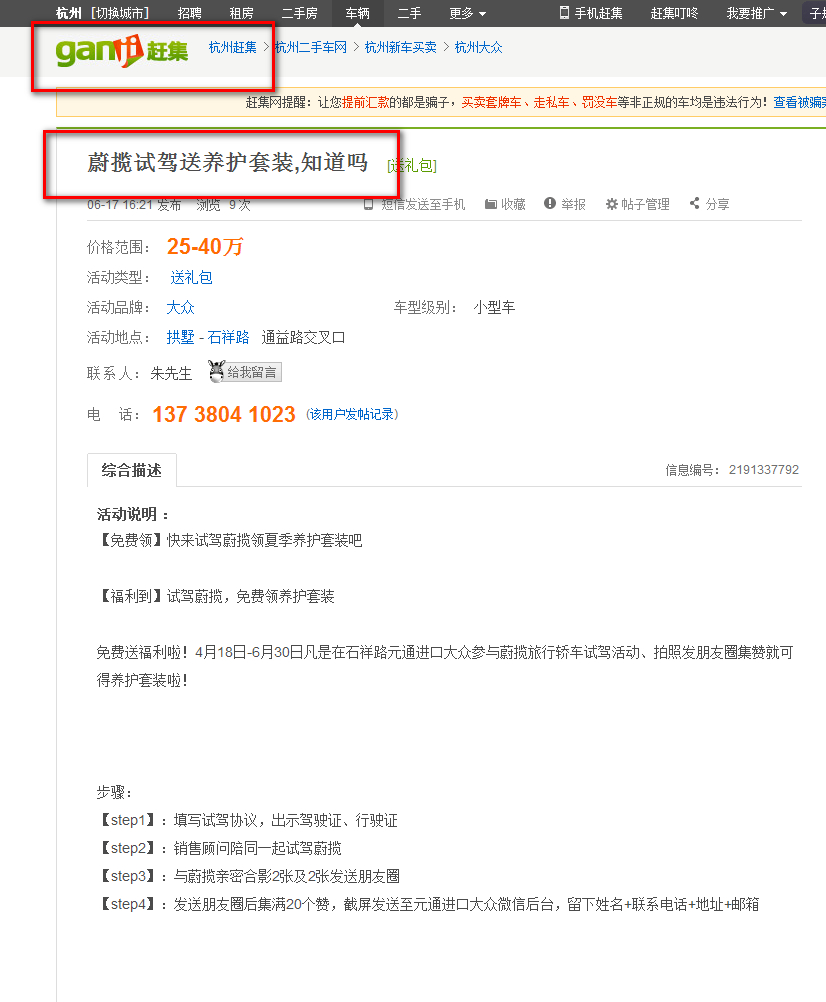Click the 提前汇款 red warning text

click(365, 102)
